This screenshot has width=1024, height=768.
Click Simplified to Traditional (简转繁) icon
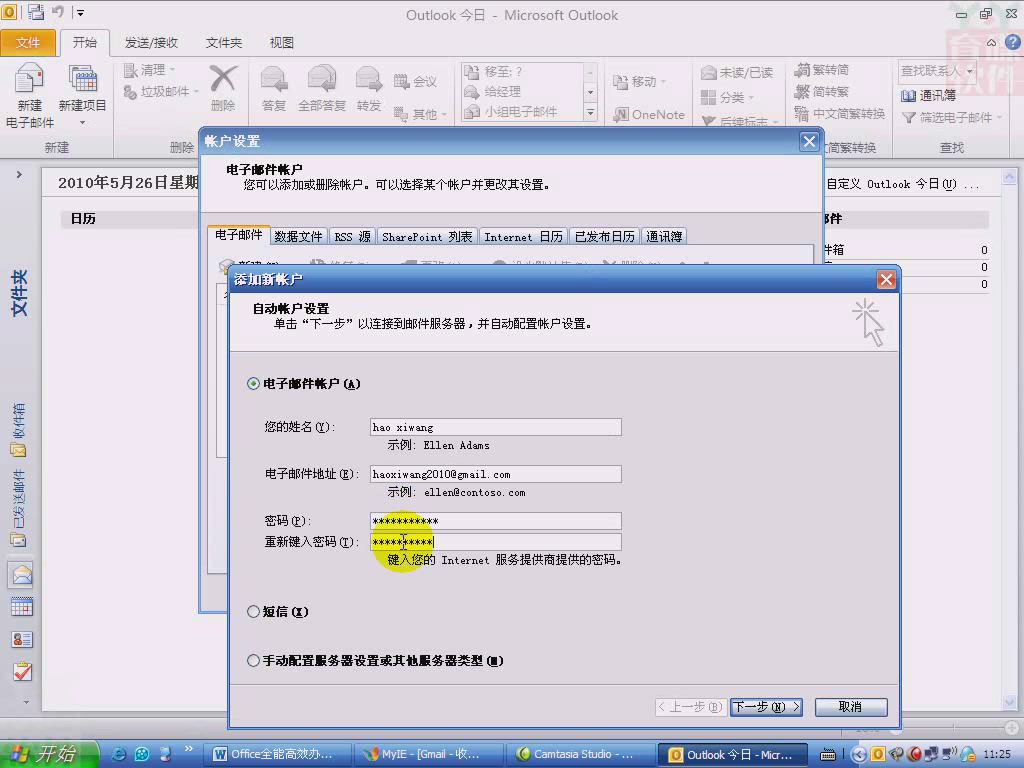click(822, 91)
